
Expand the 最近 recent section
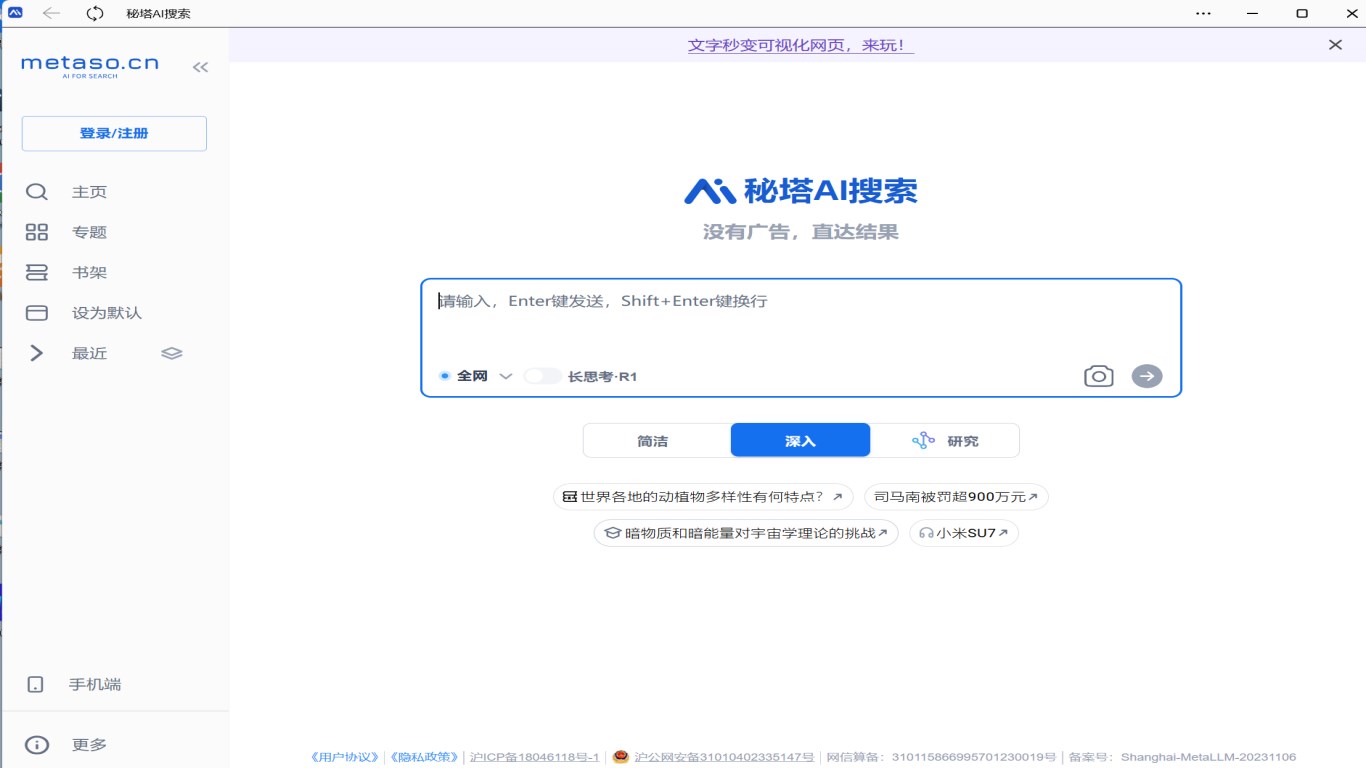point(36,353)
